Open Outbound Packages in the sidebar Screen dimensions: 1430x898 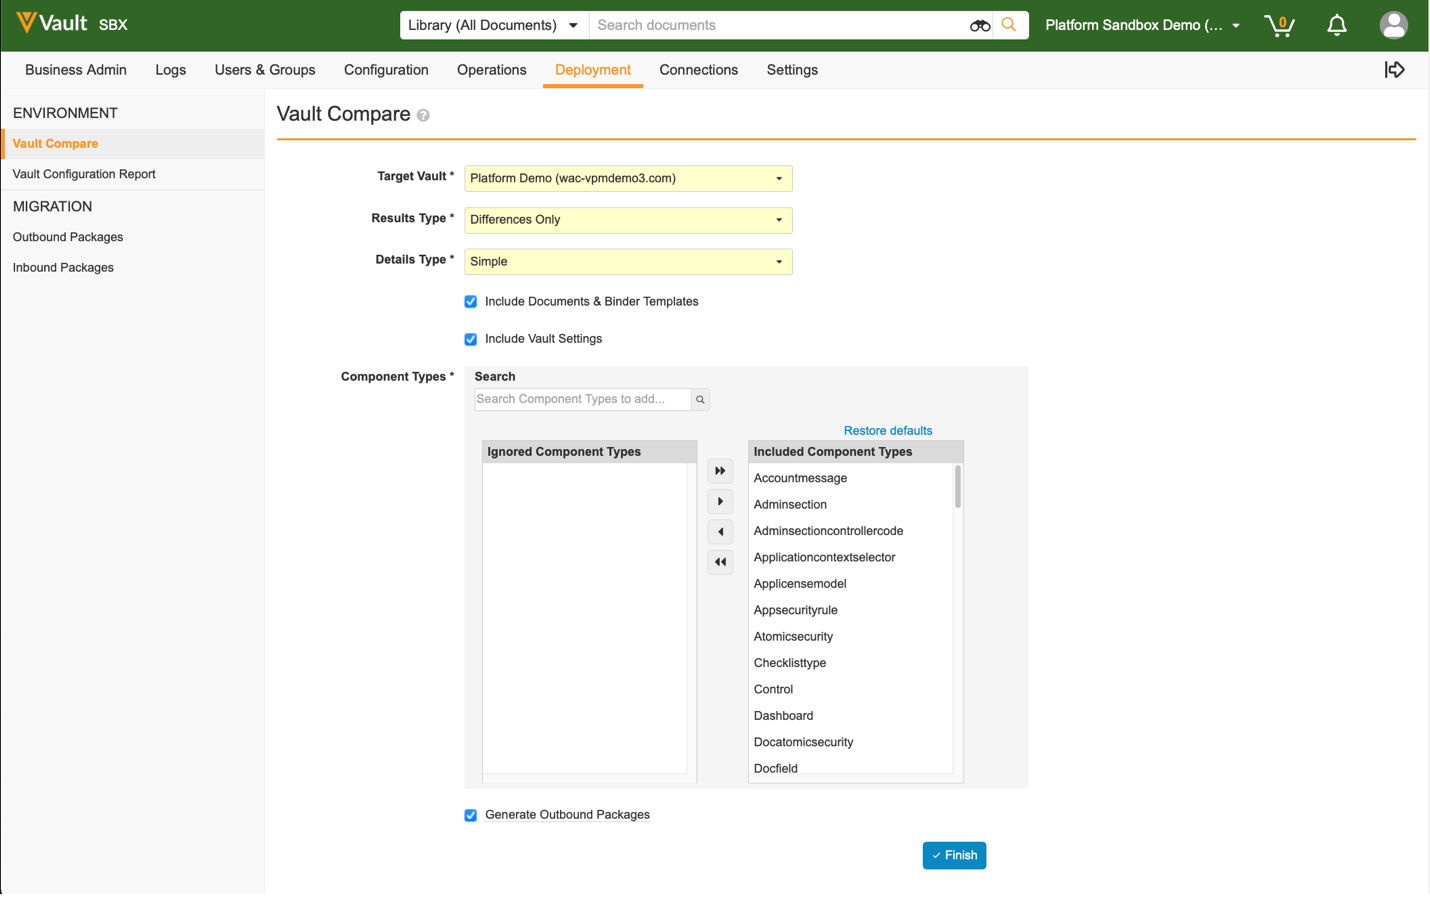tap(68, 238)
